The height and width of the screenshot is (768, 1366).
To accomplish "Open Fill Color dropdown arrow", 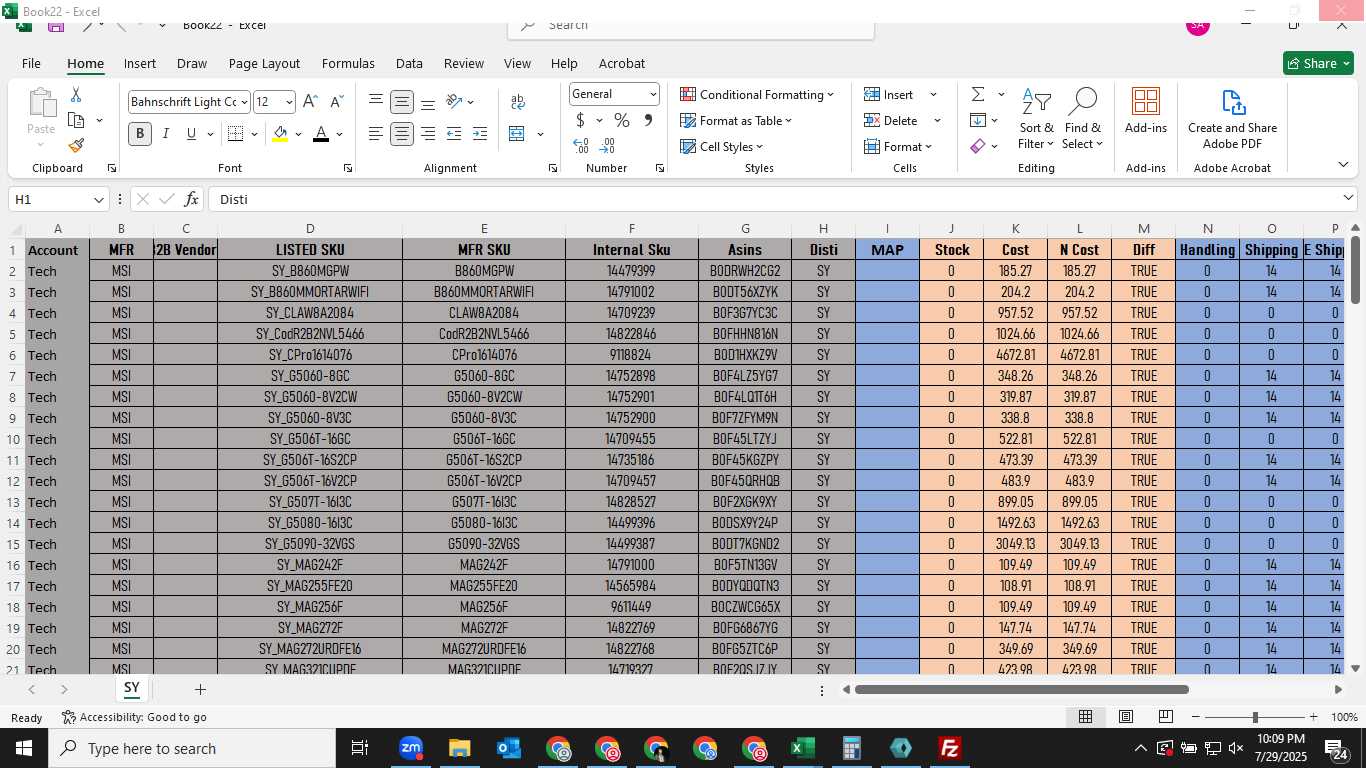I will click(298, 134).
